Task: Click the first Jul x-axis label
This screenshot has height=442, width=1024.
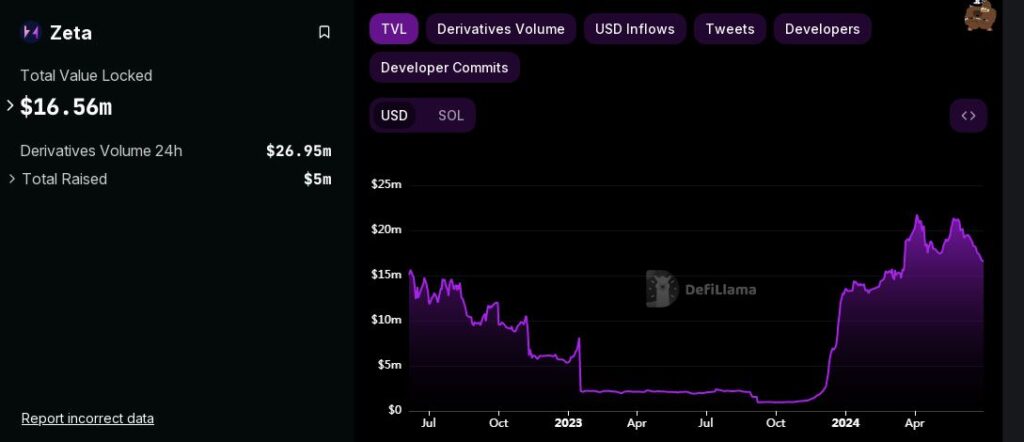Action: click(x=429, y=423)
